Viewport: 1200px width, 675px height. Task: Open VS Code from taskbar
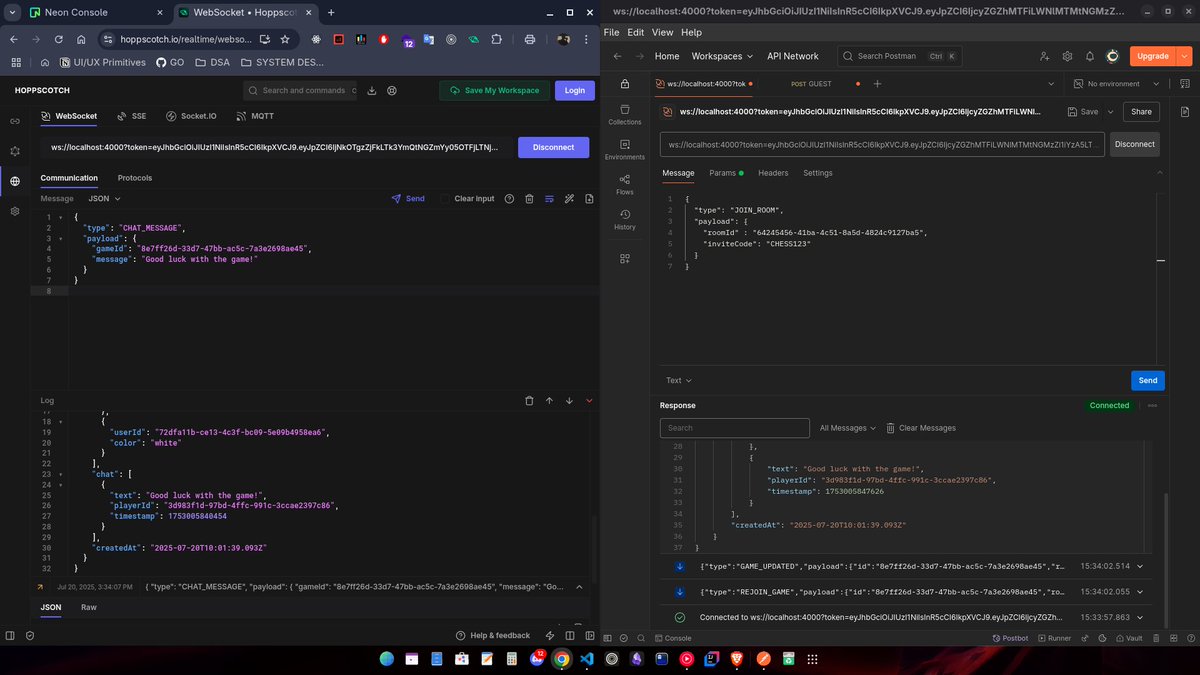coord(586,659)
